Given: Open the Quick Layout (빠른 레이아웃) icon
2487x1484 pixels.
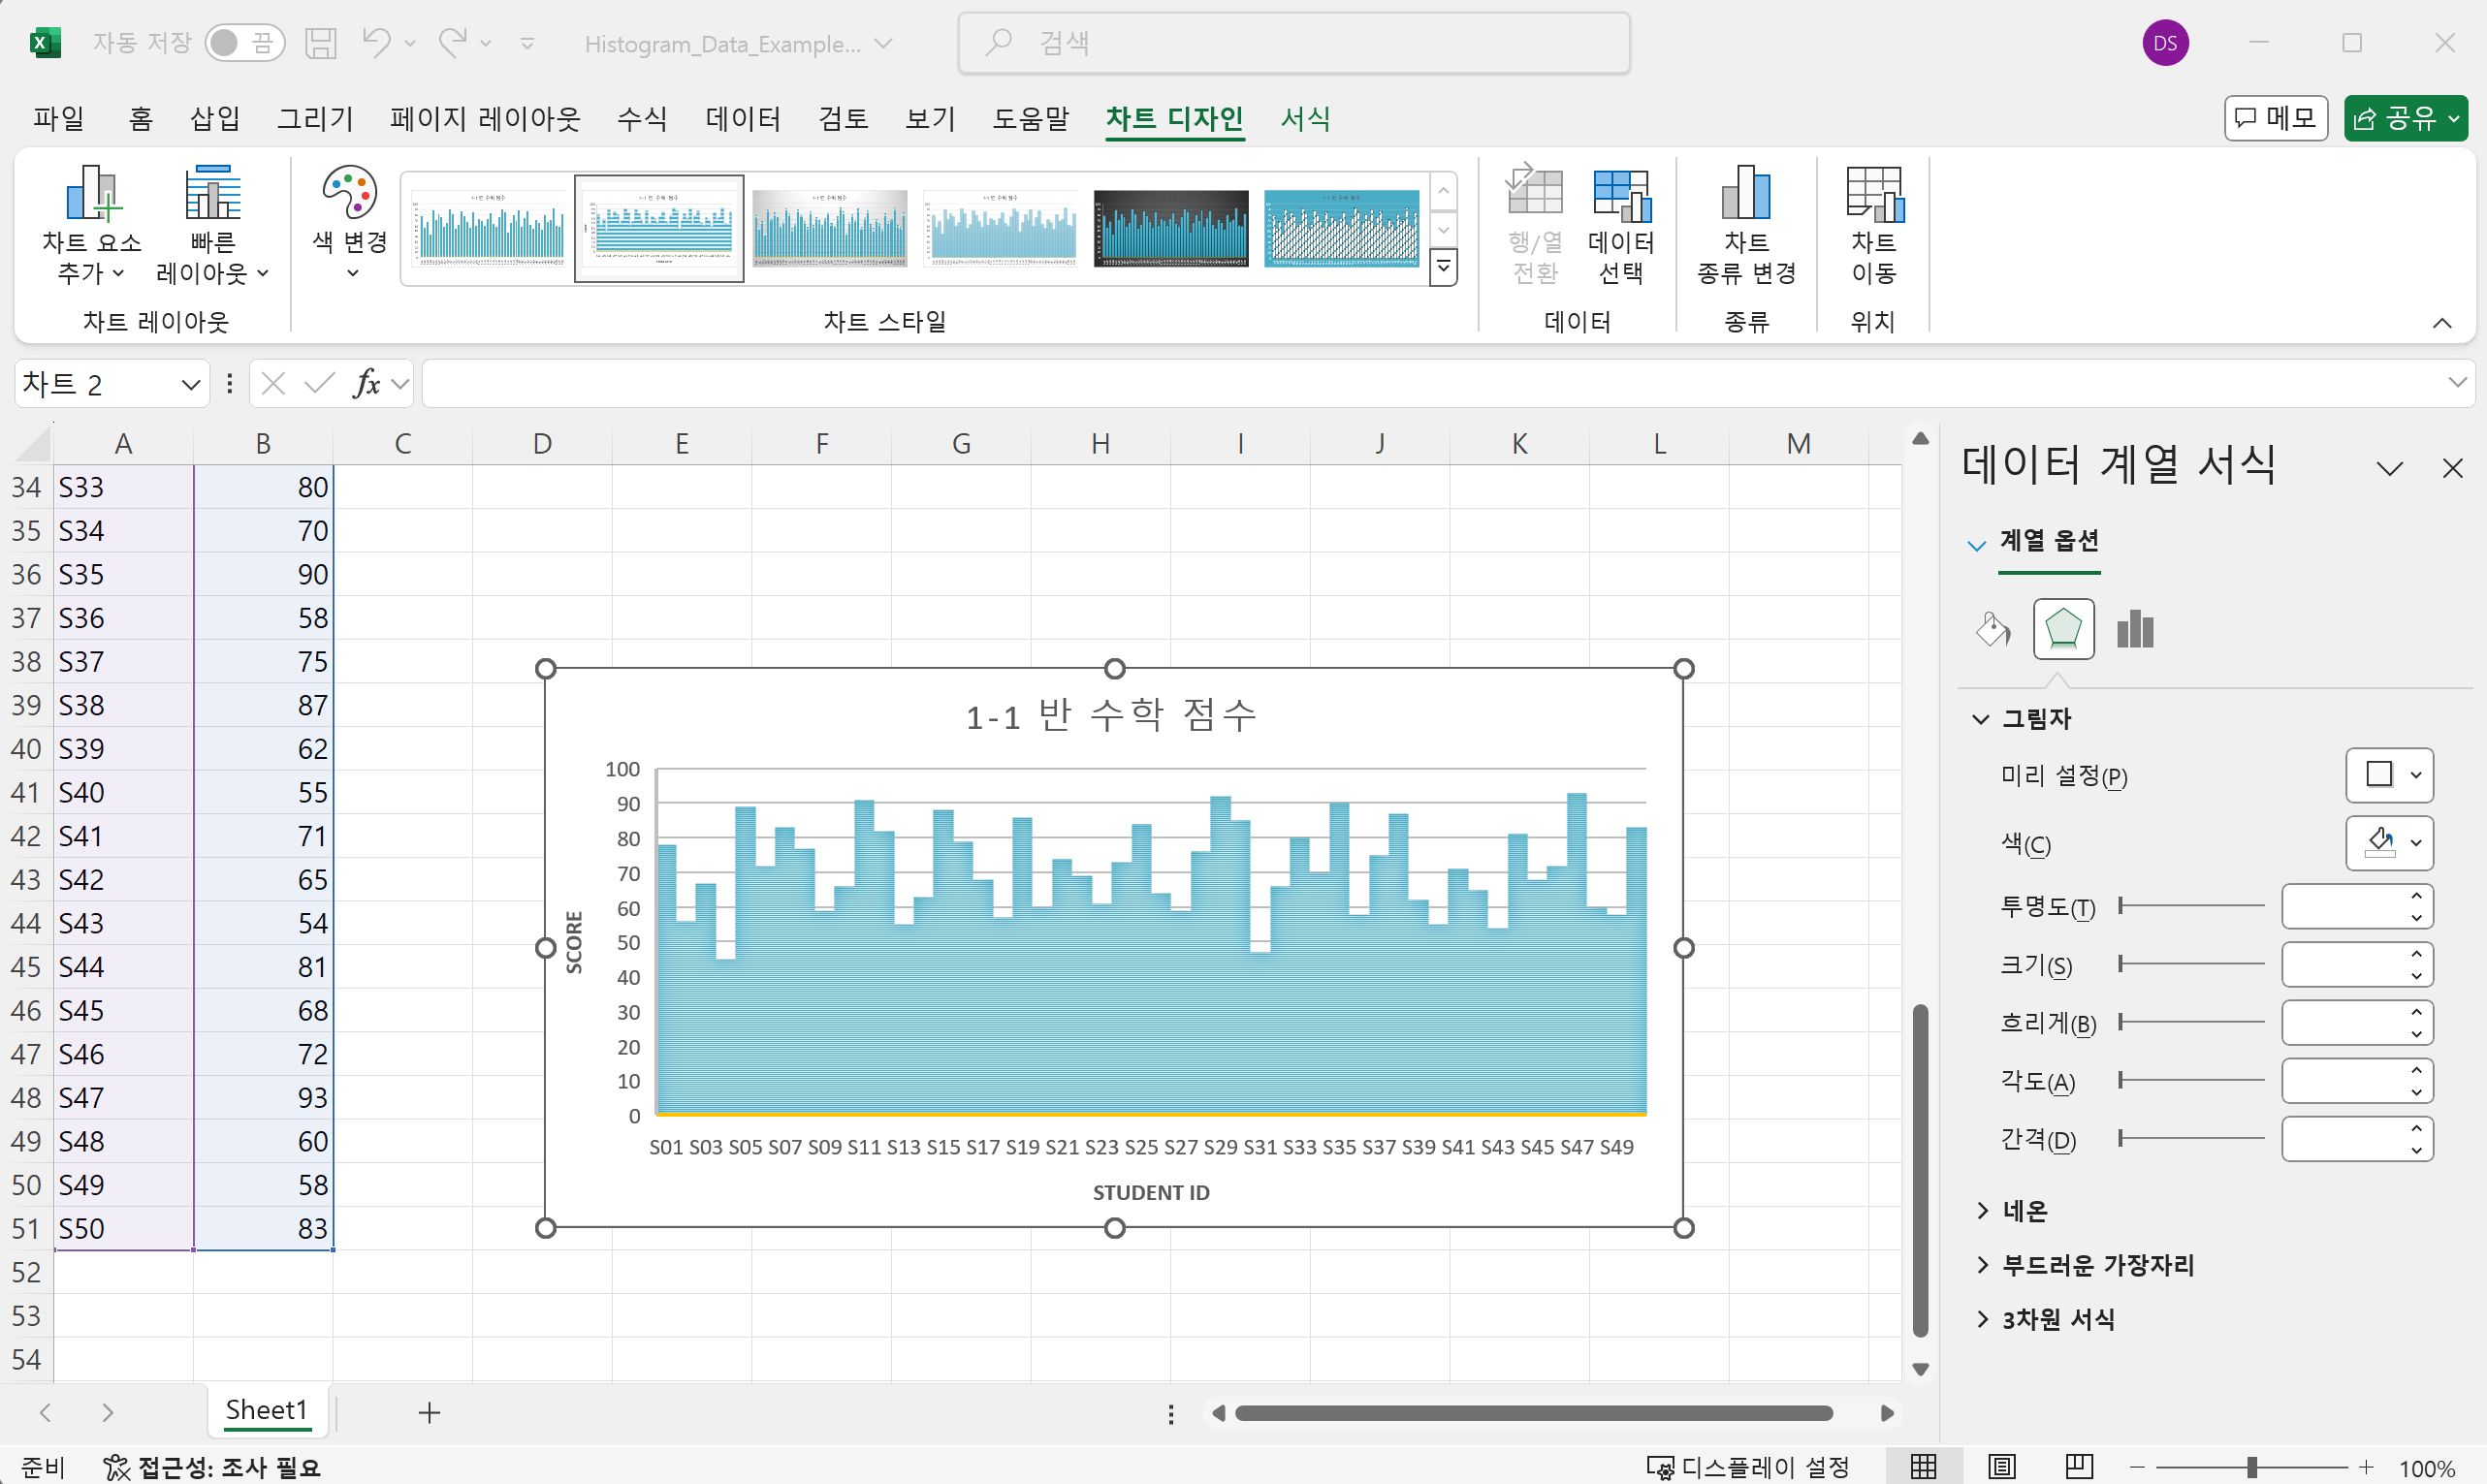Looking at the screenshot, I should (x=212, y=193).
